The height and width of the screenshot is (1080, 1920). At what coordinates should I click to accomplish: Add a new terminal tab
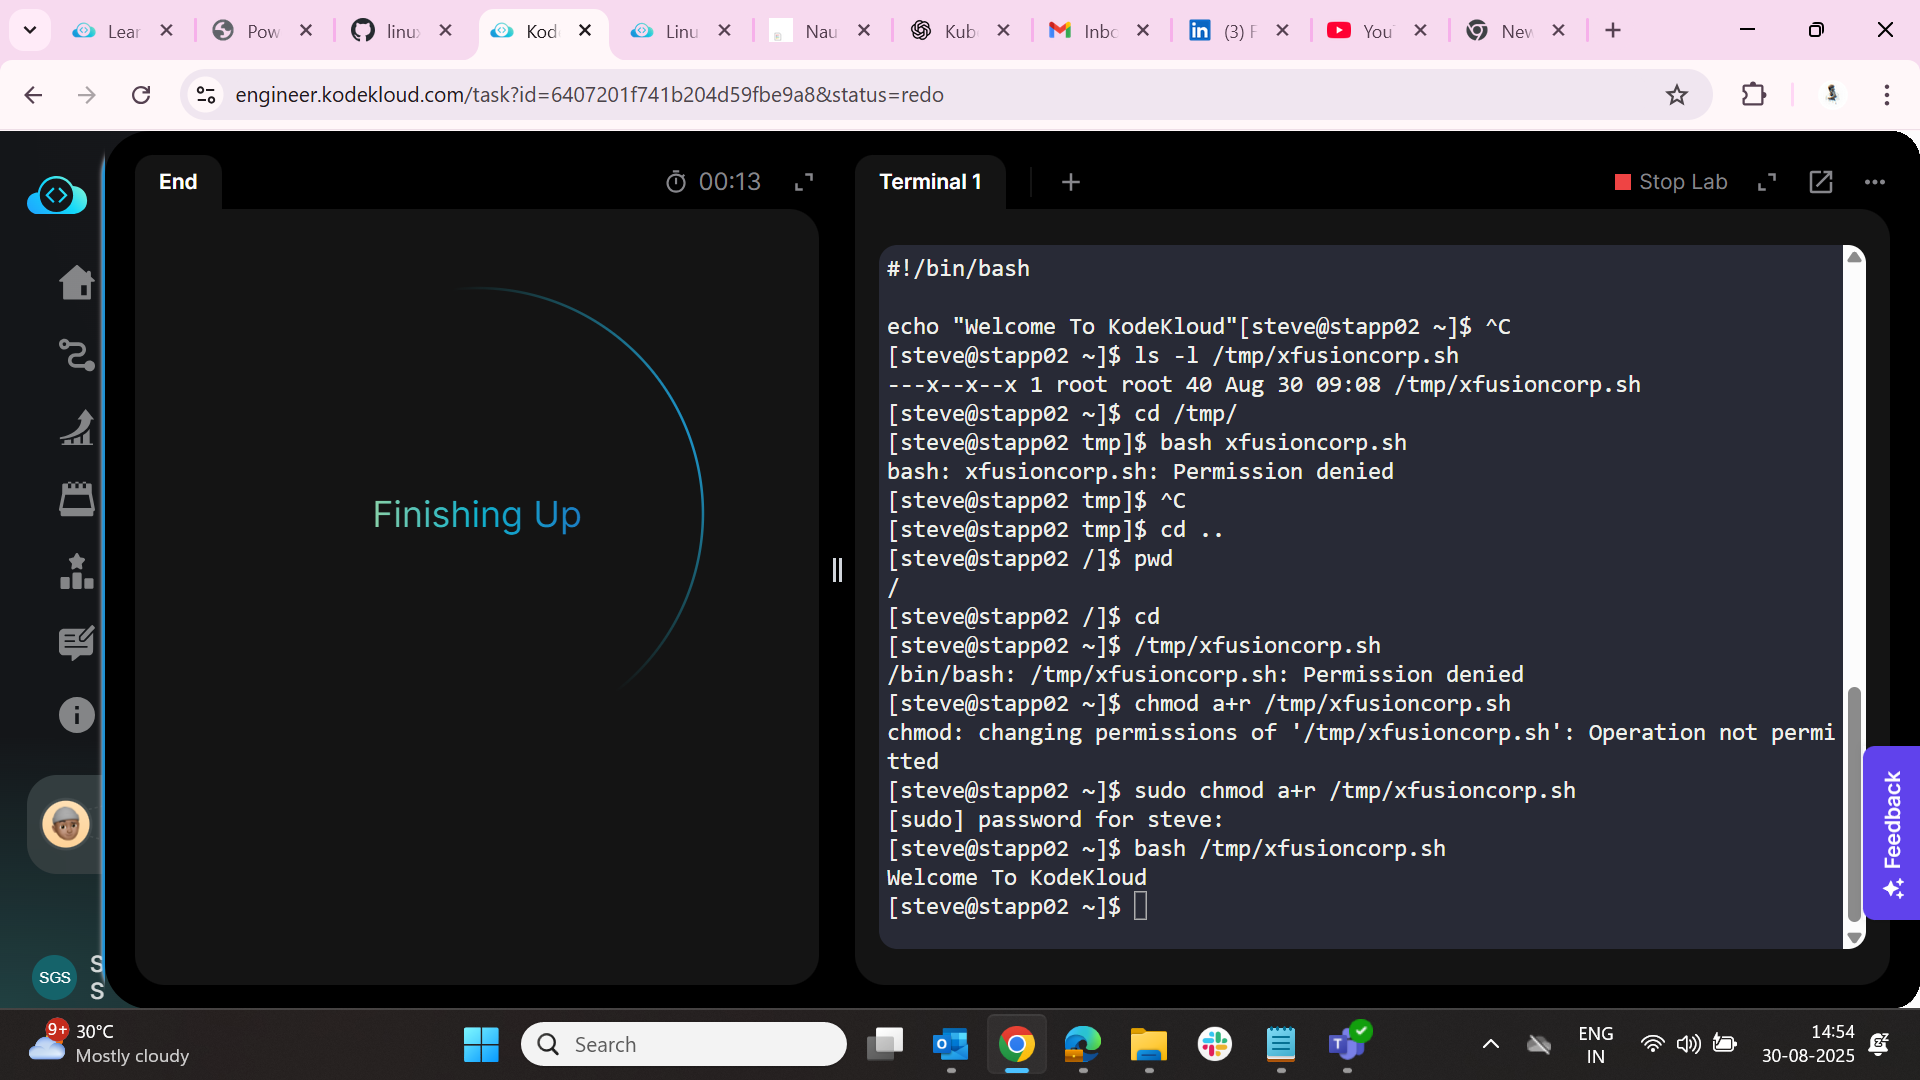pyautogui.click(x=1070, y=182)
